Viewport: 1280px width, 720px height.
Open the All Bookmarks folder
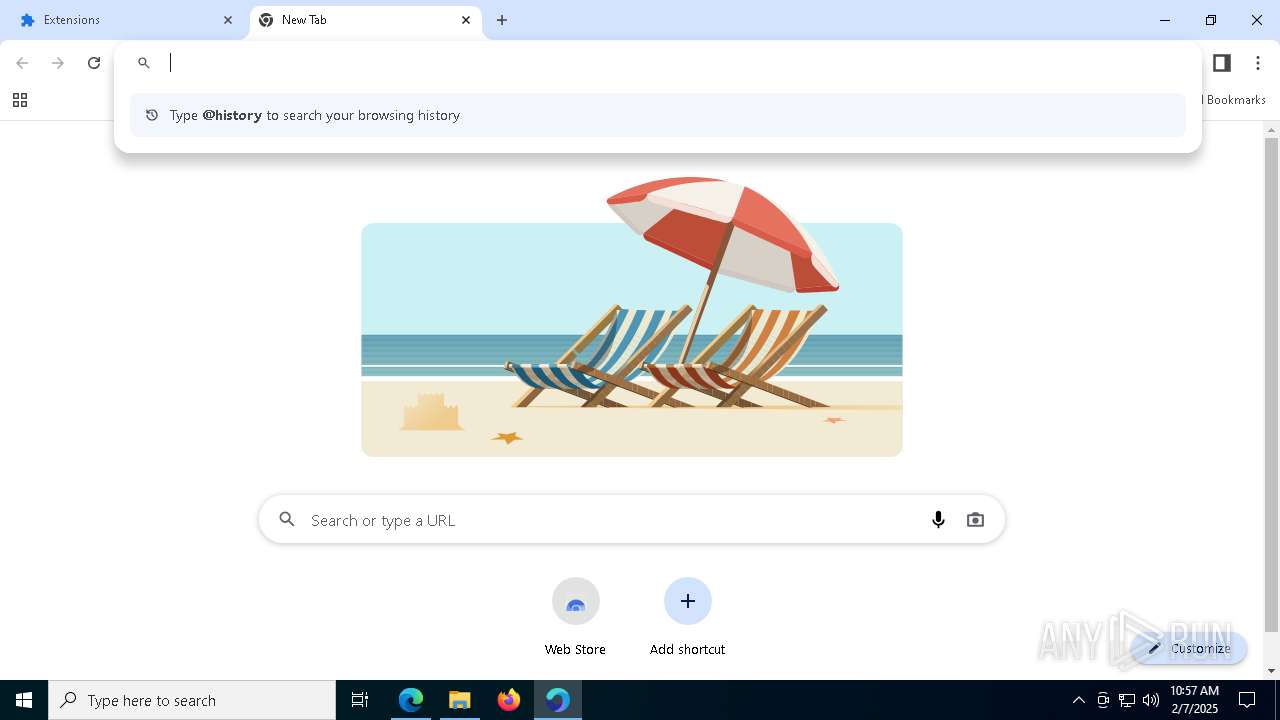tap(1234, 100)
